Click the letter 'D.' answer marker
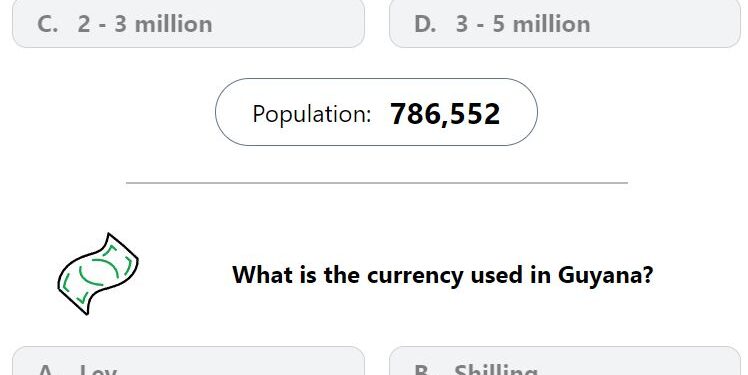Viewport: 748px width, 375px height. tap(425, 24)
